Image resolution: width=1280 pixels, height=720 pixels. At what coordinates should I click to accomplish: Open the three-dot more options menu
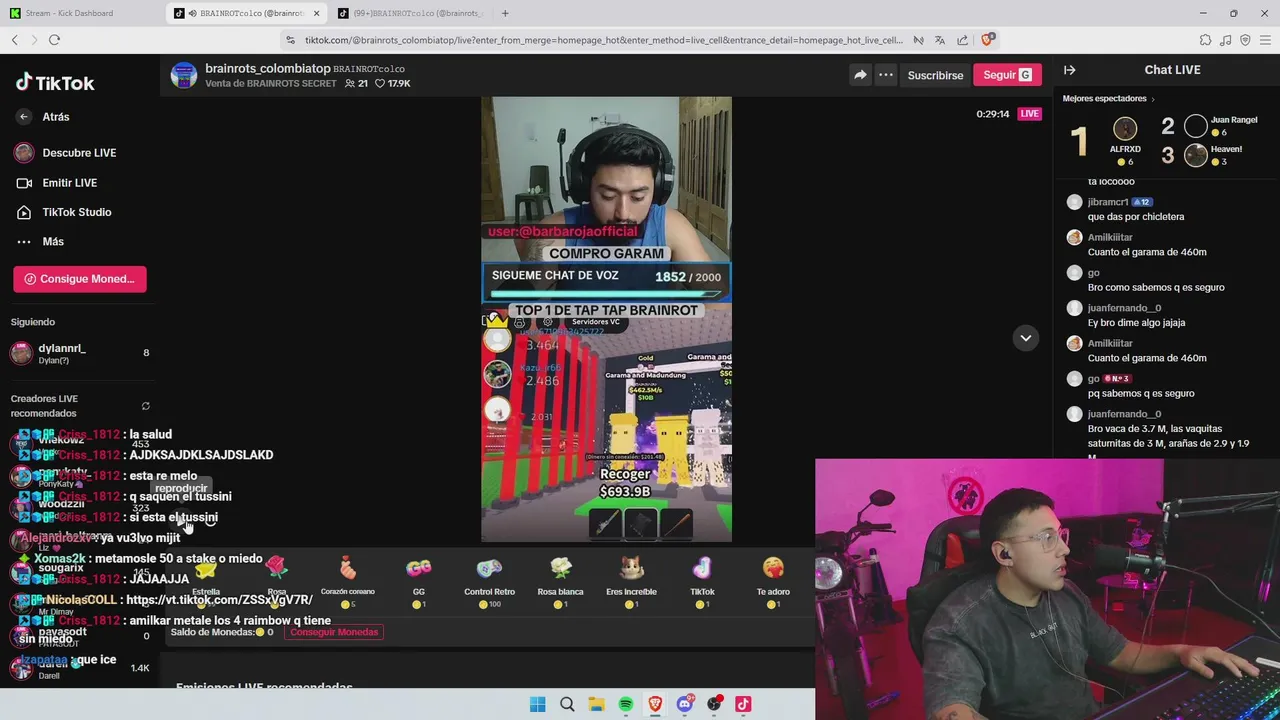[886, 75]
